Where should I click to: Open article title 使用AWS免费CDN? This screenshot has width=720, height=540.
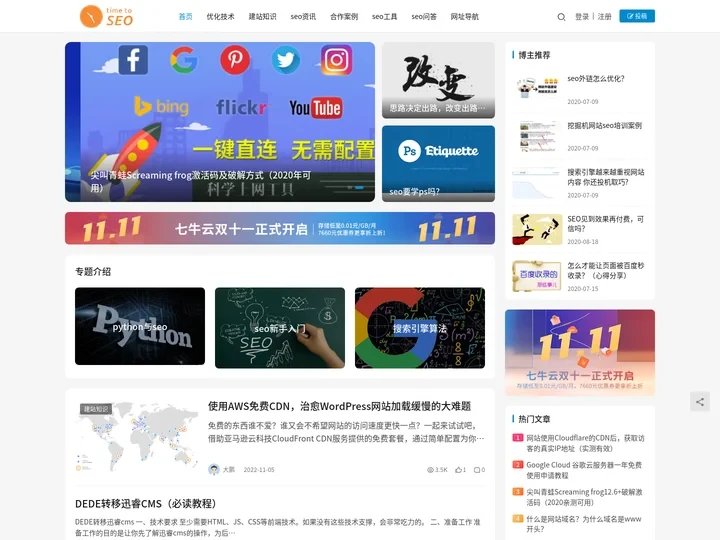(x=339, y=406)
